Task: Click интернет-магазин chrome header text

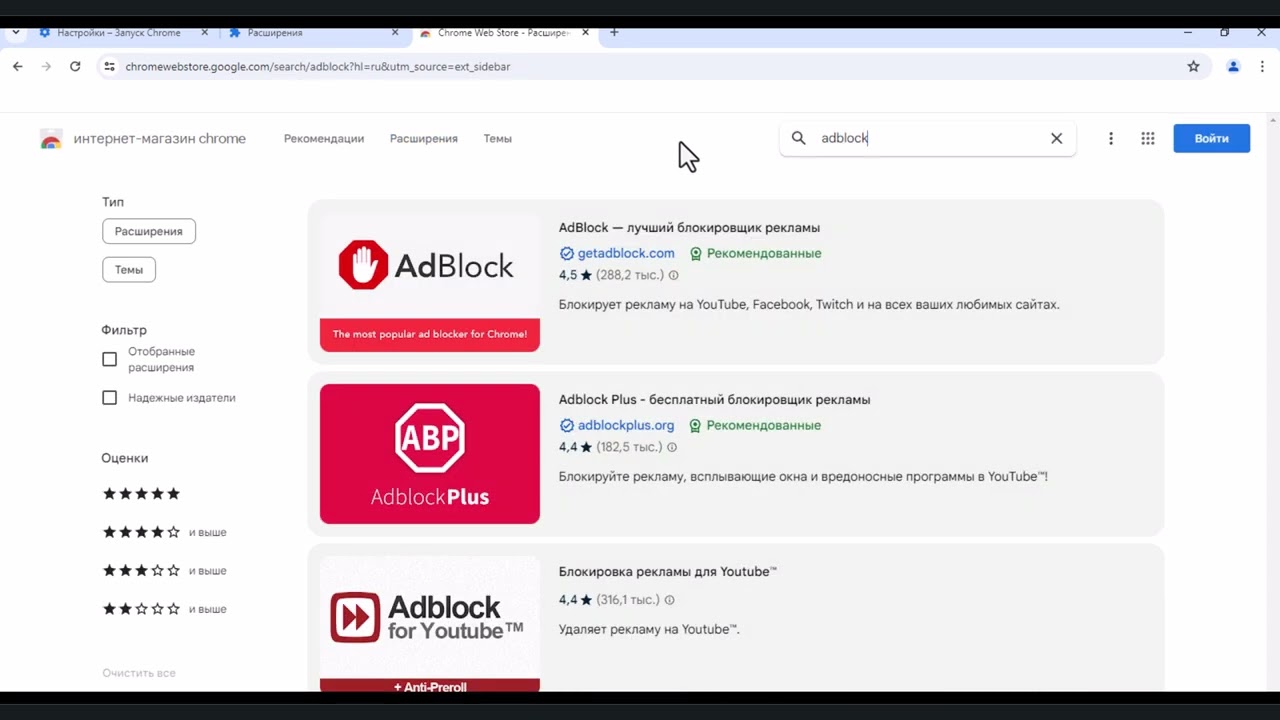Action: click(159, 139)
